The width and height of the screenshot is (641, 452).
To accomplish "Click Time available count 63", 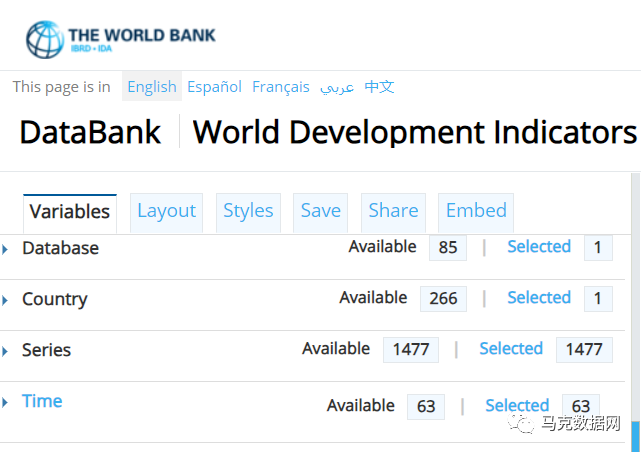I will tap(426, 407).
